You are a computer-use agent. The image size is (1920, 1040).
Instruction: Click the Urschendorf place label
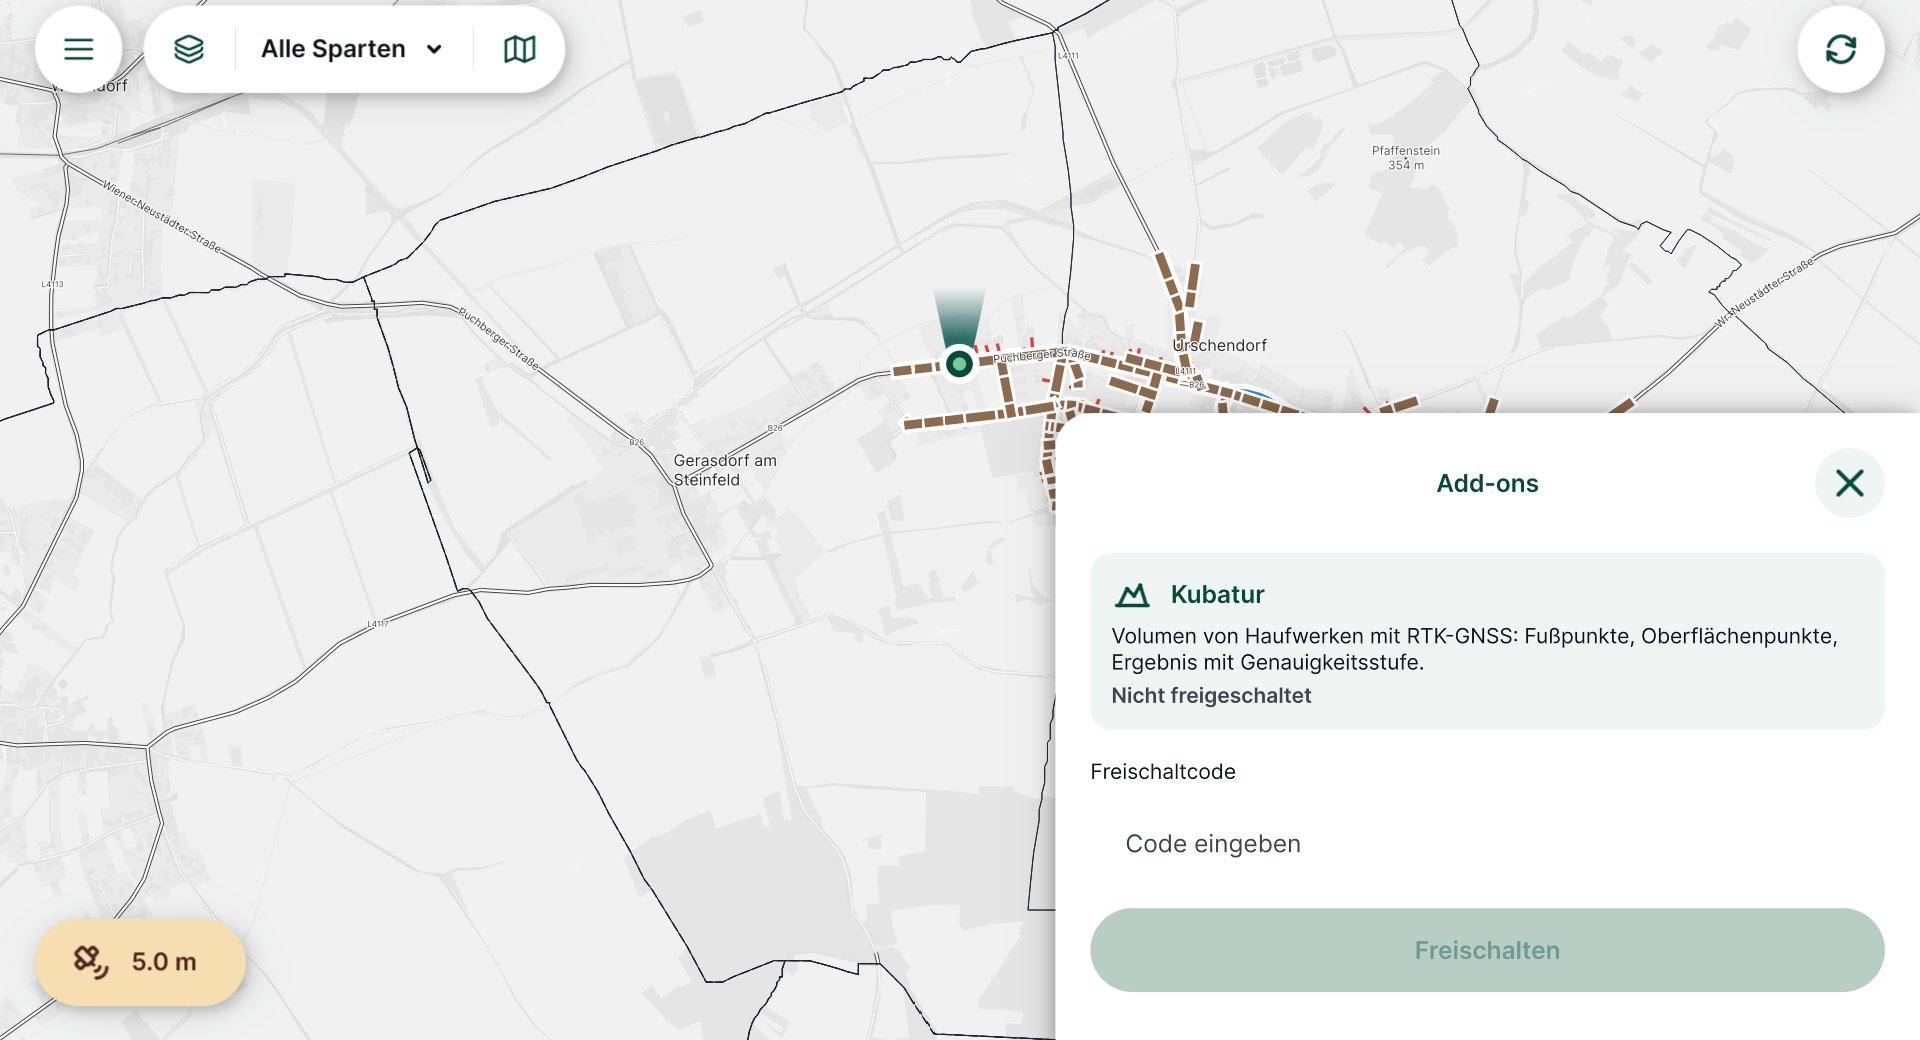click(x=1219, y=345)
